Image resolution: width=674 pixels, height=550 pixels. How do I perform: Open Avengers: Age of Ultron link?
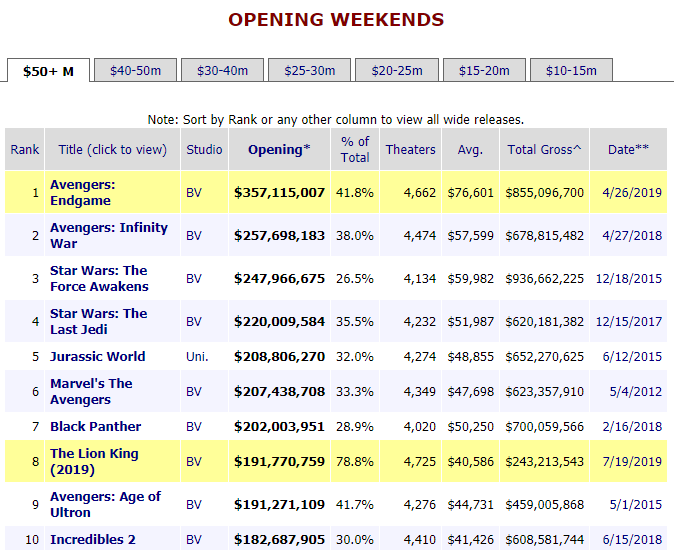[105, 504]
